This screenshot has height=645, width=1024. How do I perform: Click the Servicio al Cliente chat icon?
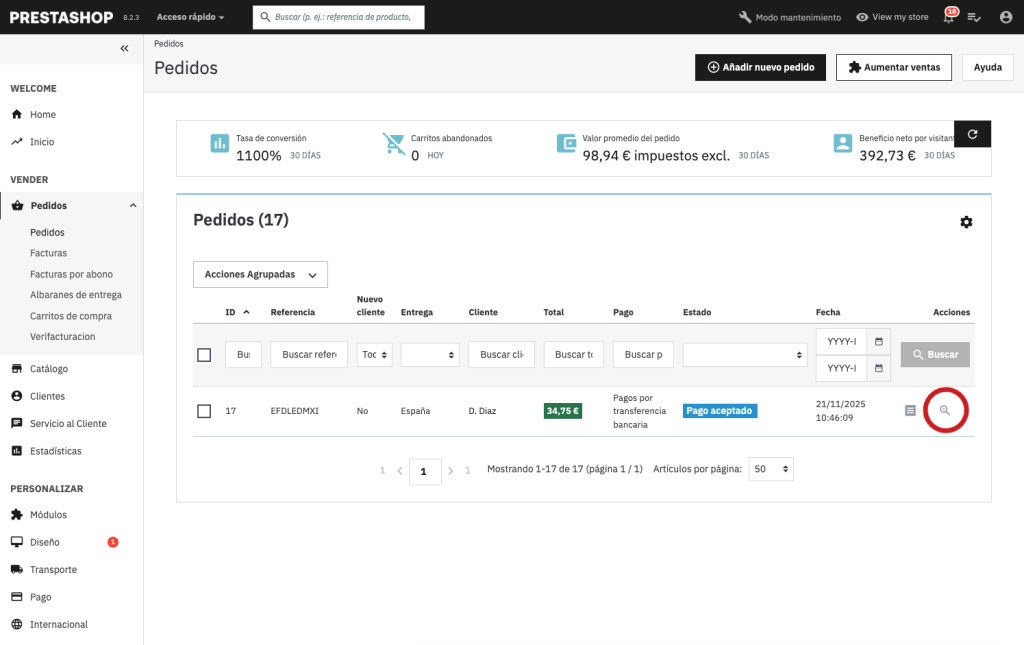[17, 424]
